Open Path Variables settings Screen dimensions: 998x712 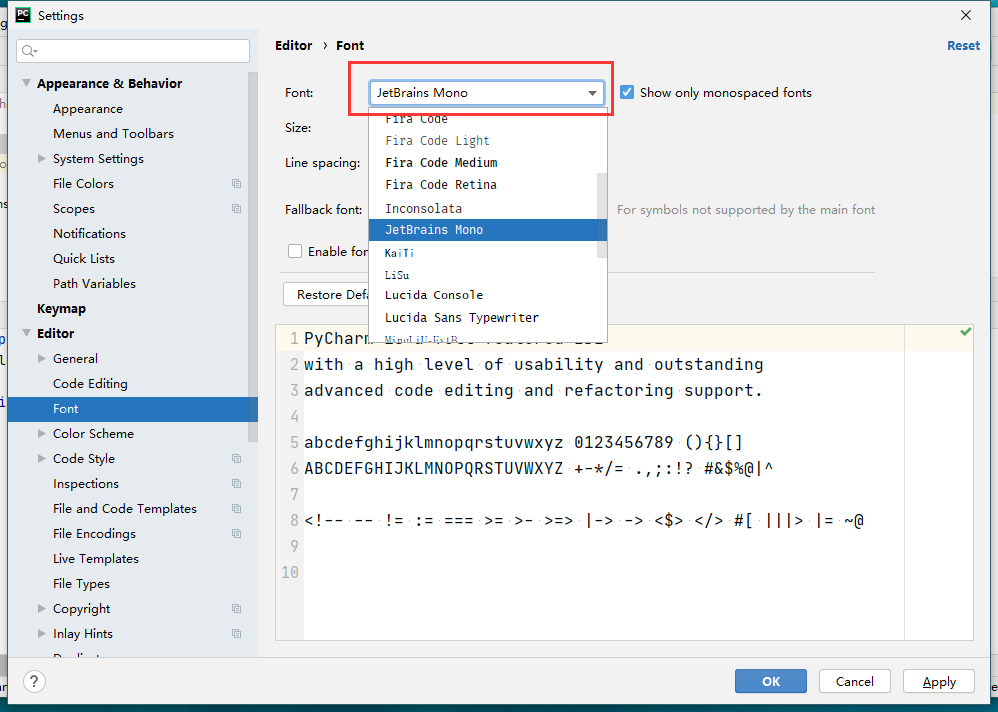(94, 284)
